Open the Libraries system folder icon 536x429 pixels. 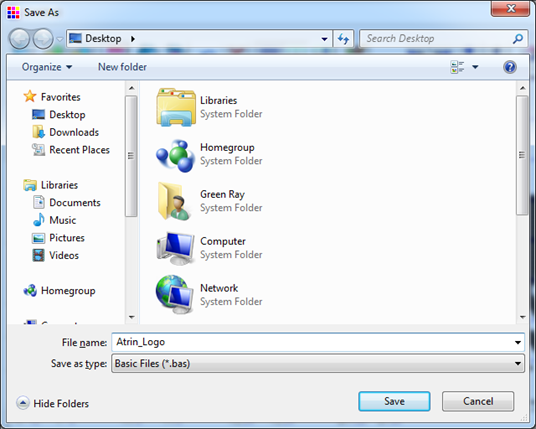(x=176, y=107)
